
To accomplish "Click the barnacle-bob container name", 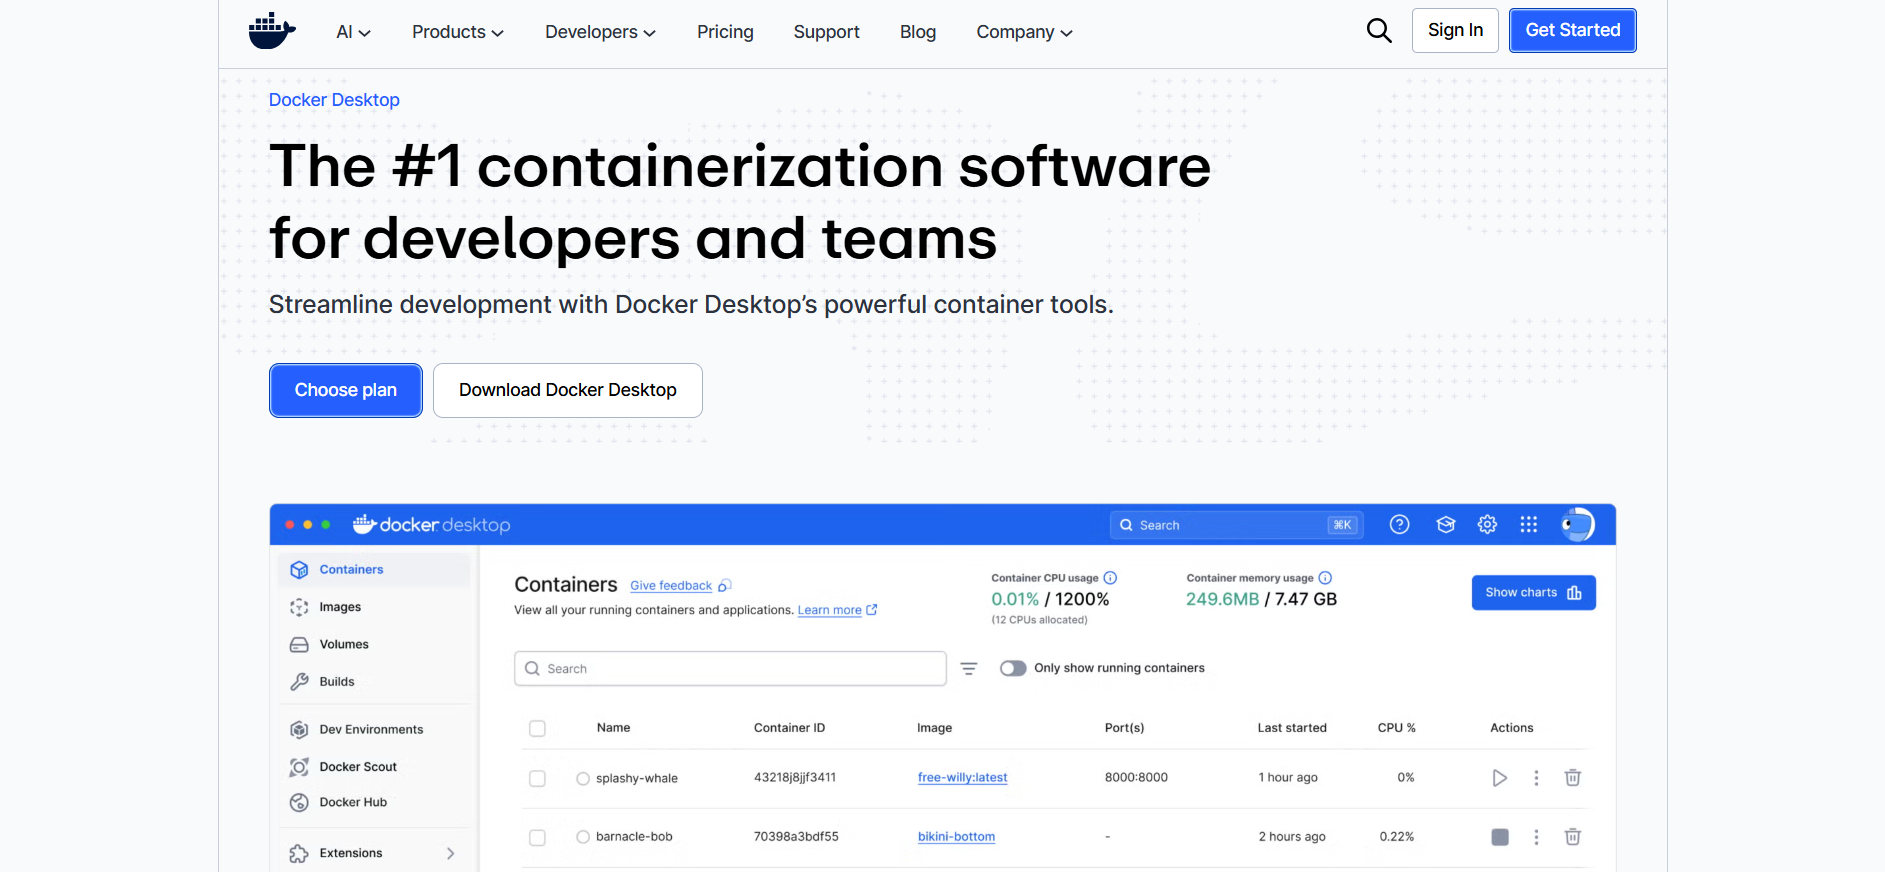I will click(x=634, y=837).
